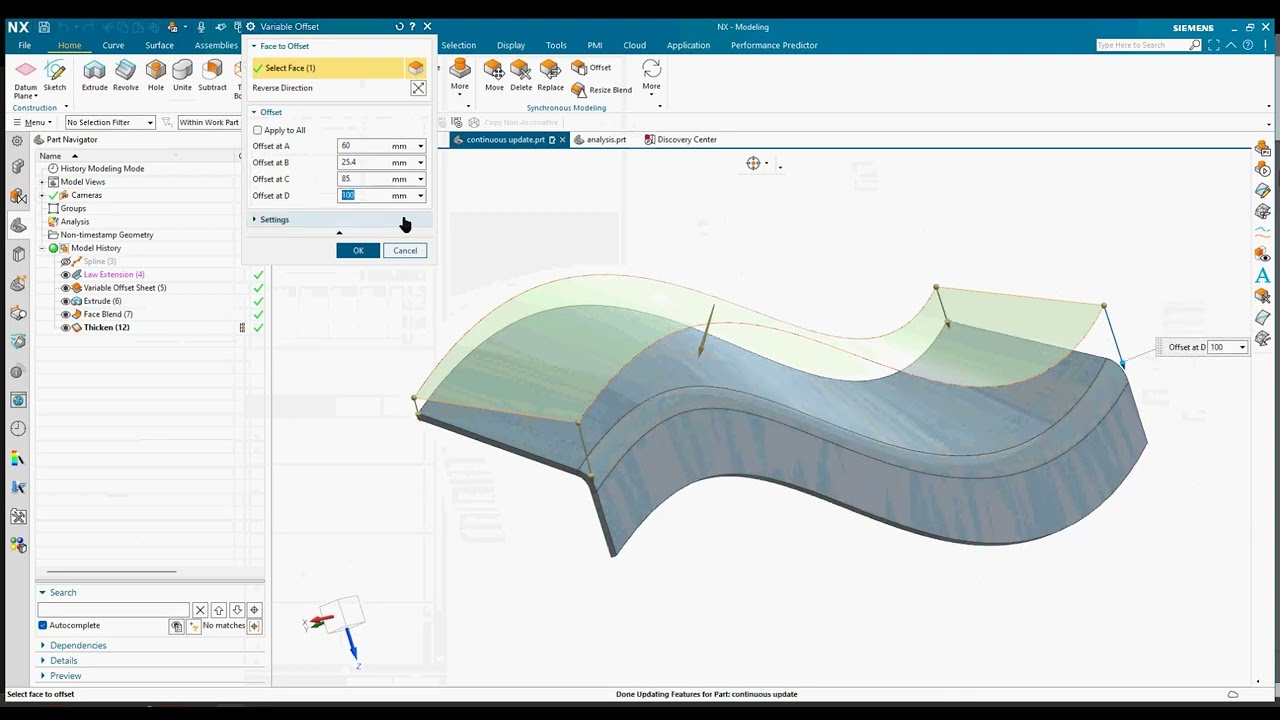Expand the Model Views node

tap(42, 182)
